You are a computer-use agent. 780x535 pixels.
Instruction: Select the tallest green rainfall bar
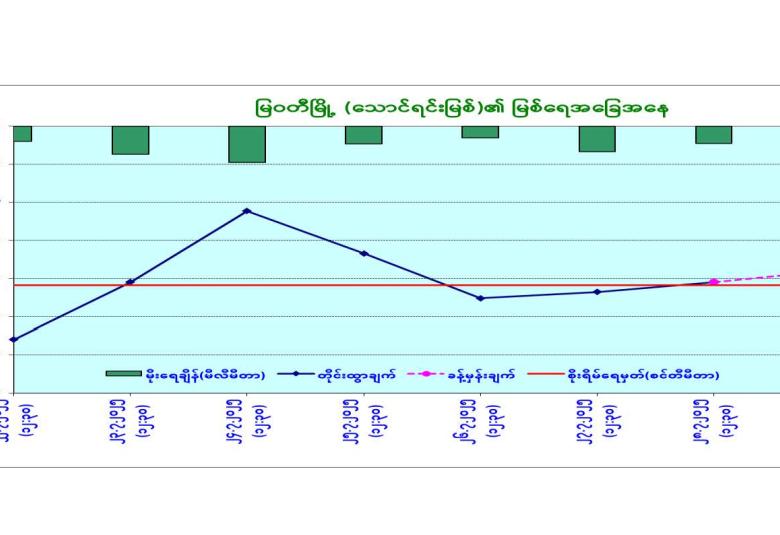247,144
